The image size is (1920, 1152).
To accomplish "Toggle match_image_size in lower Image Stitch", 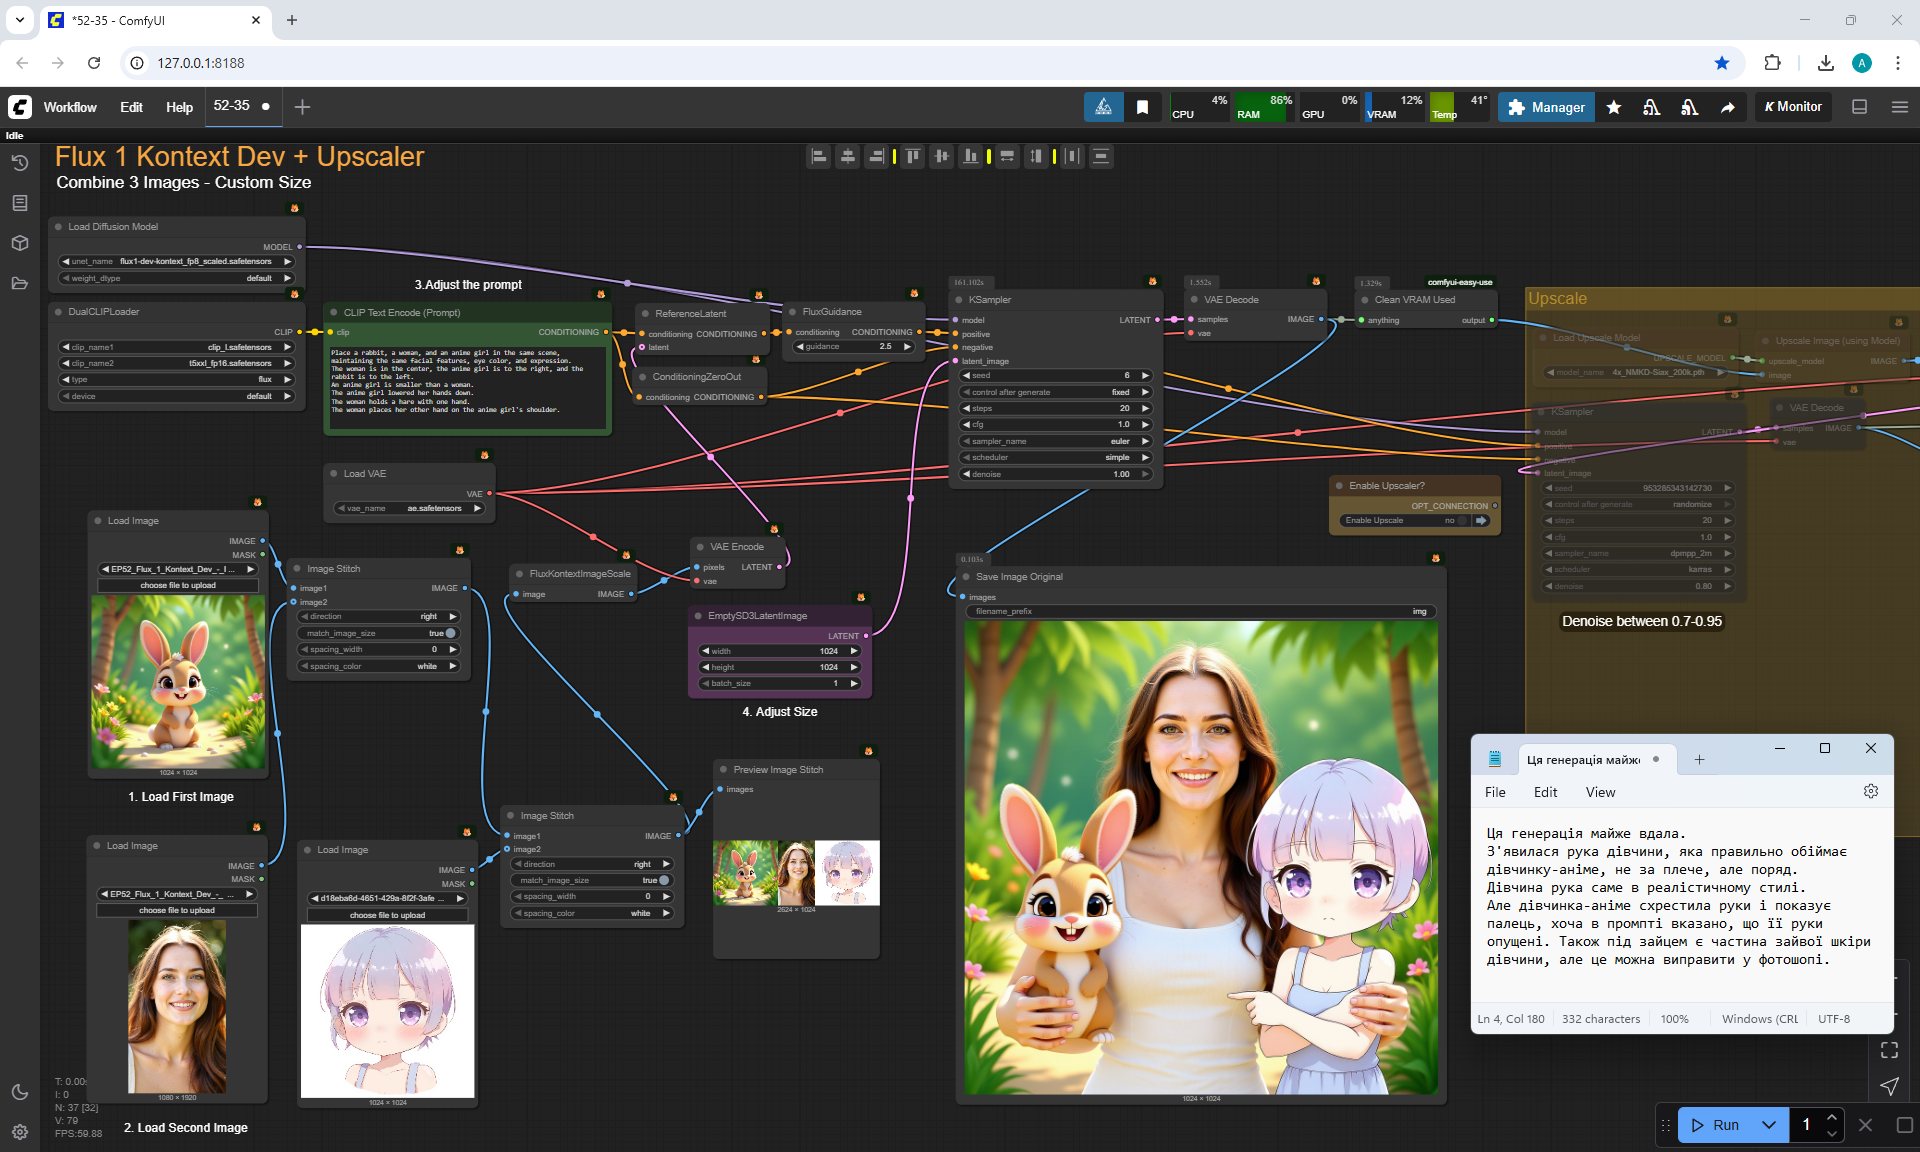I will [664, 880].
